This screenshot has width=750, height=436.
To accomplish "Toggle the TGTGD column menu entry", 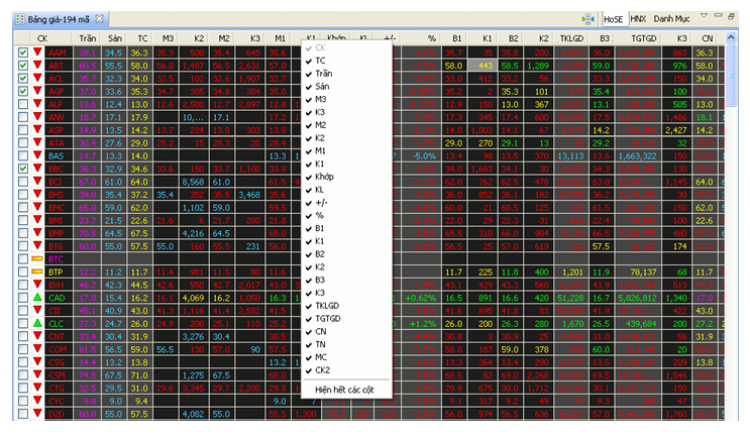I will click(x=347, y=319).
